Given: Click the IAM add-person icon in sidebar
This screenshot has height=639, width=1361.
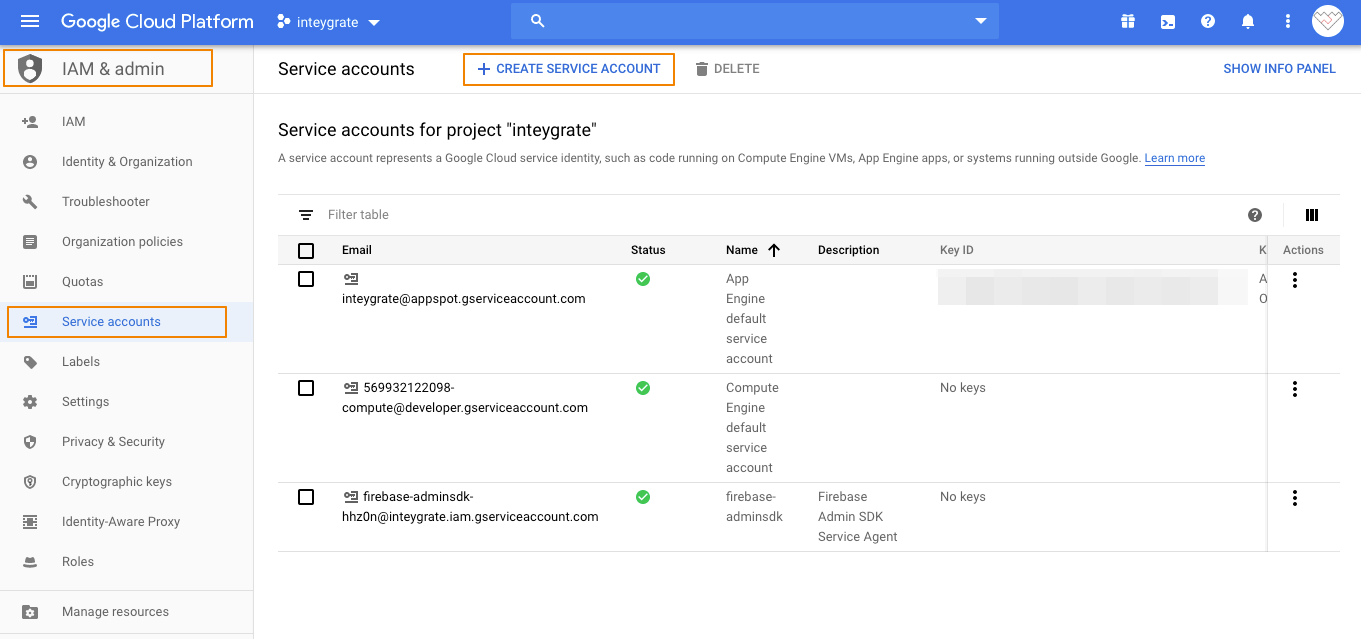Looking at the screenshot, I should [30, 121].
